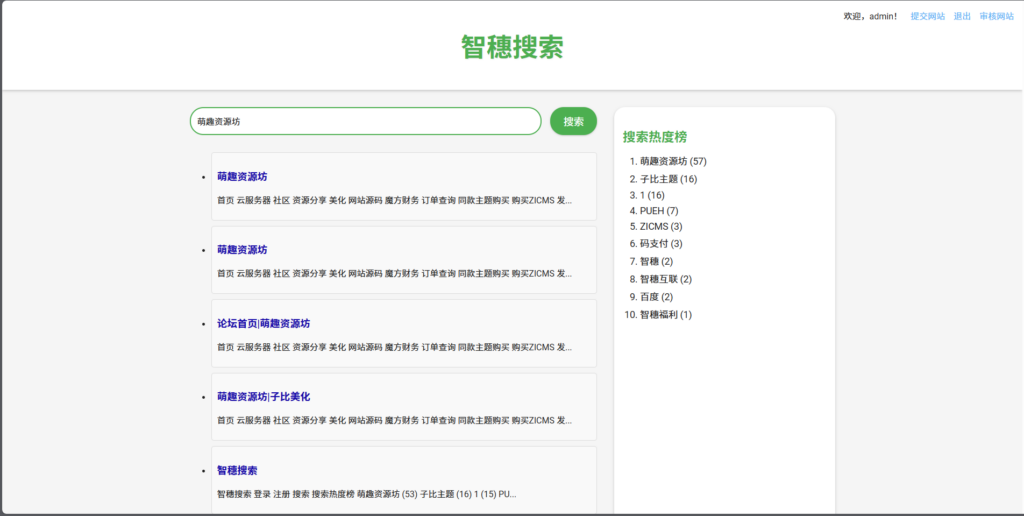The height and width of the screenshot is (516, 1024).
Task: Select hot search item 智穗福利 (1)
Action: [666, 314]
